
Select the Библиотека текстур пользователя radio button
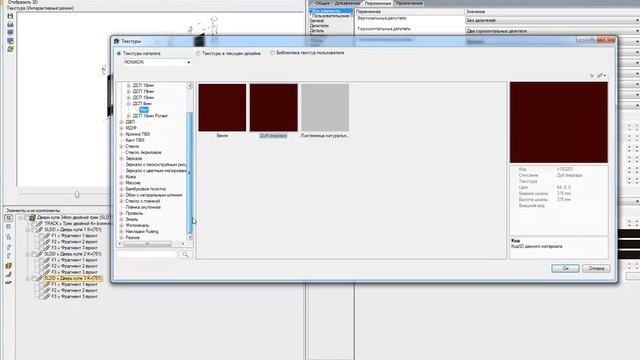pyautogui.click(x=272, y=53)
